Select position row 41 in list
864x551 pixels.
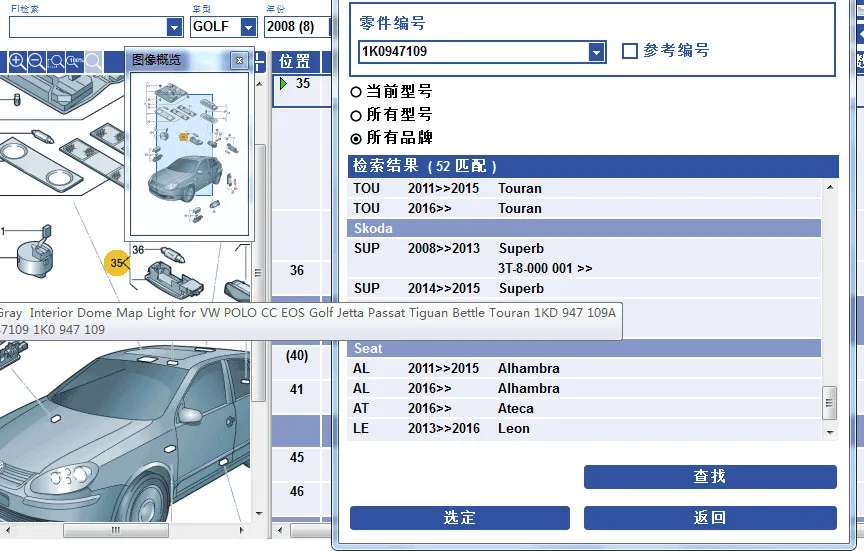pos(296,390)
